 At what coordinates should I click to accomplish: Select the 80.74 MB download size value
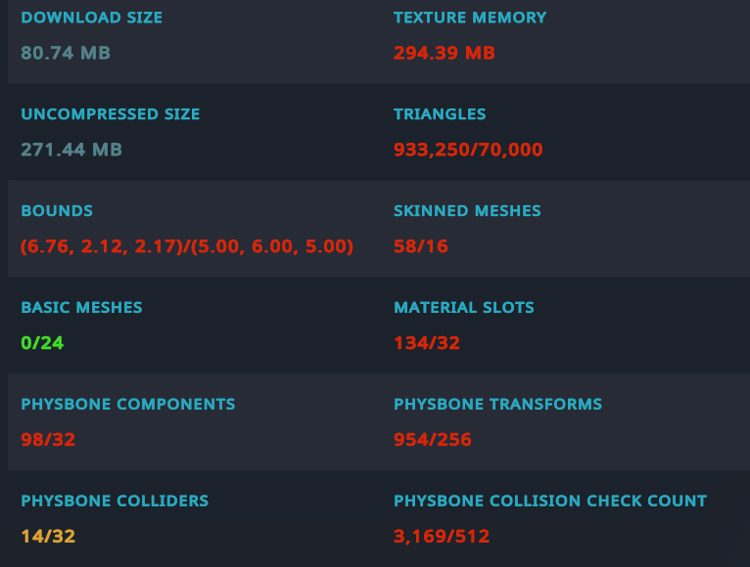[65, 53]
